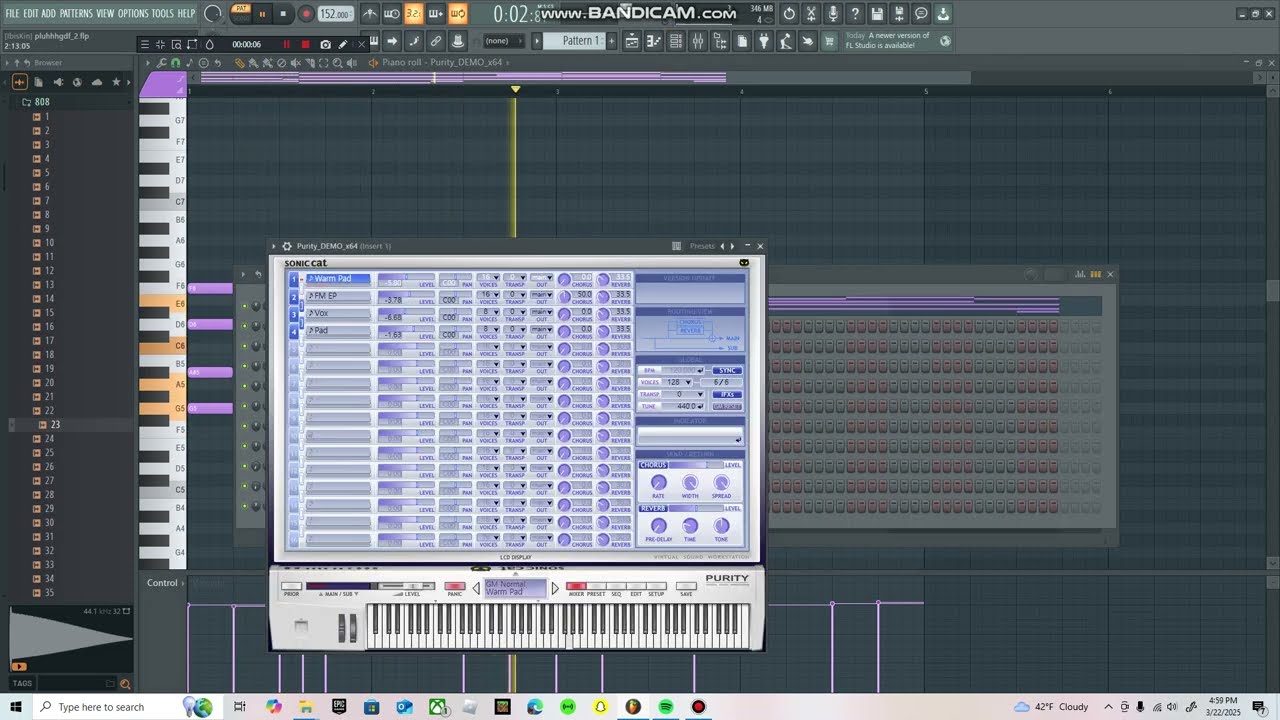
Task: Toggle the countdown before recording icon
Action: point(413,14)
